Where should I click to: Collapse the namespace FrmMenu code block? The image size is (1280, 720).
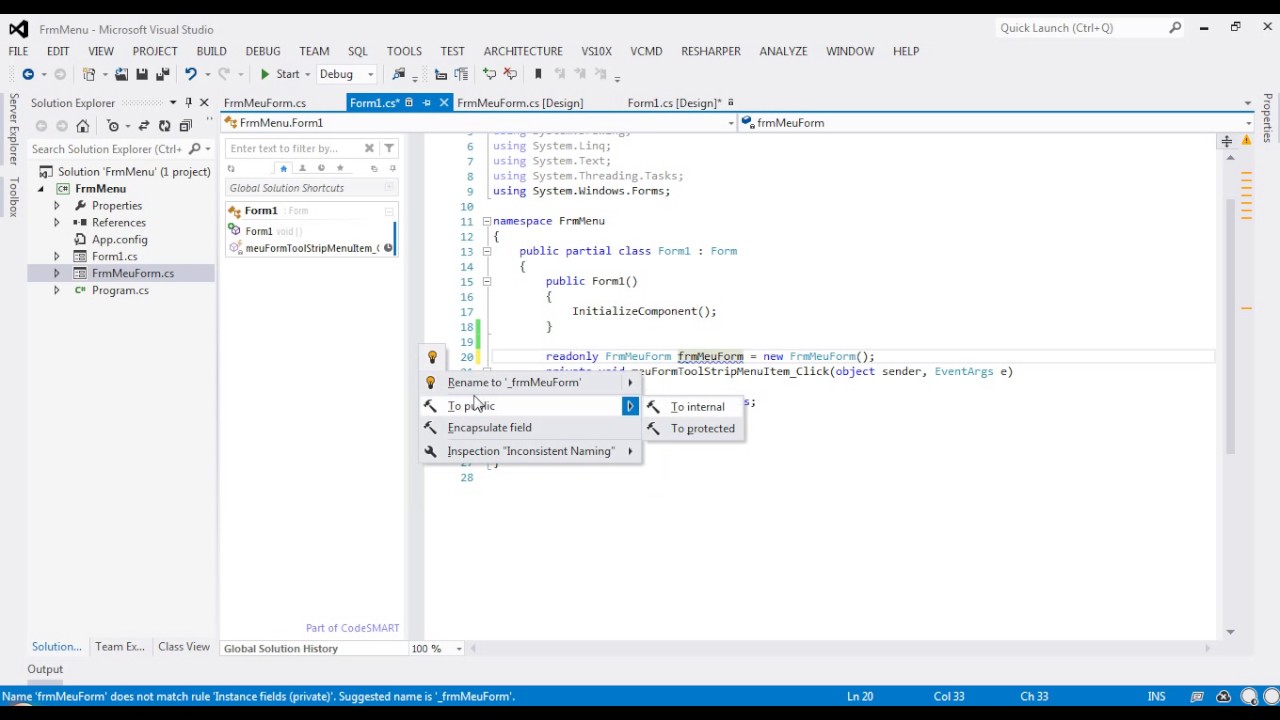pyautogui.click(x=486, y=222)
